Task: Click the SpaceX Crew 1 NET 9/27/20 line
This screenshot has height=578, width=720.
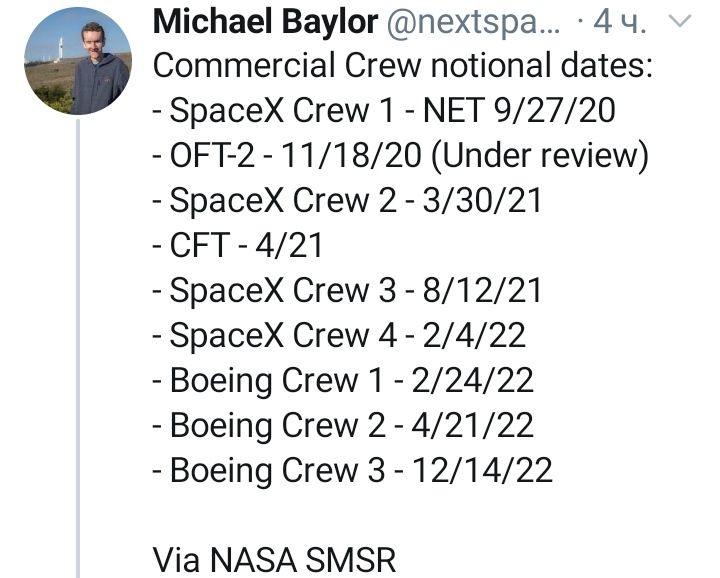Action: [384, 111]
